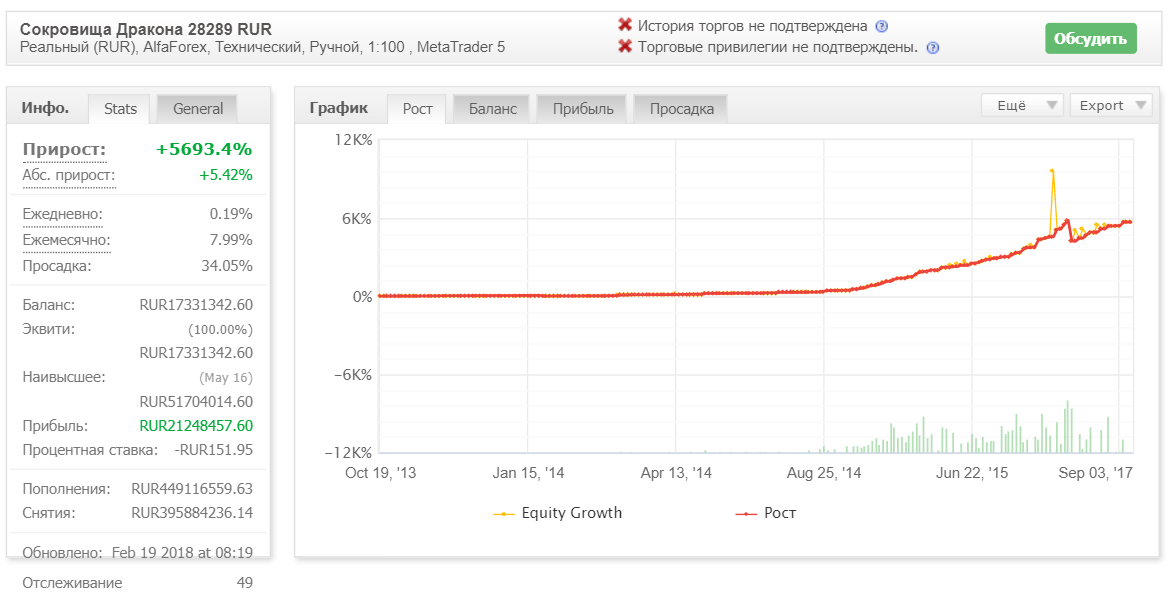Viewport: 1172px width, 597px height.
Task: Click the Ежемесячно label
Action: (67, 241)
